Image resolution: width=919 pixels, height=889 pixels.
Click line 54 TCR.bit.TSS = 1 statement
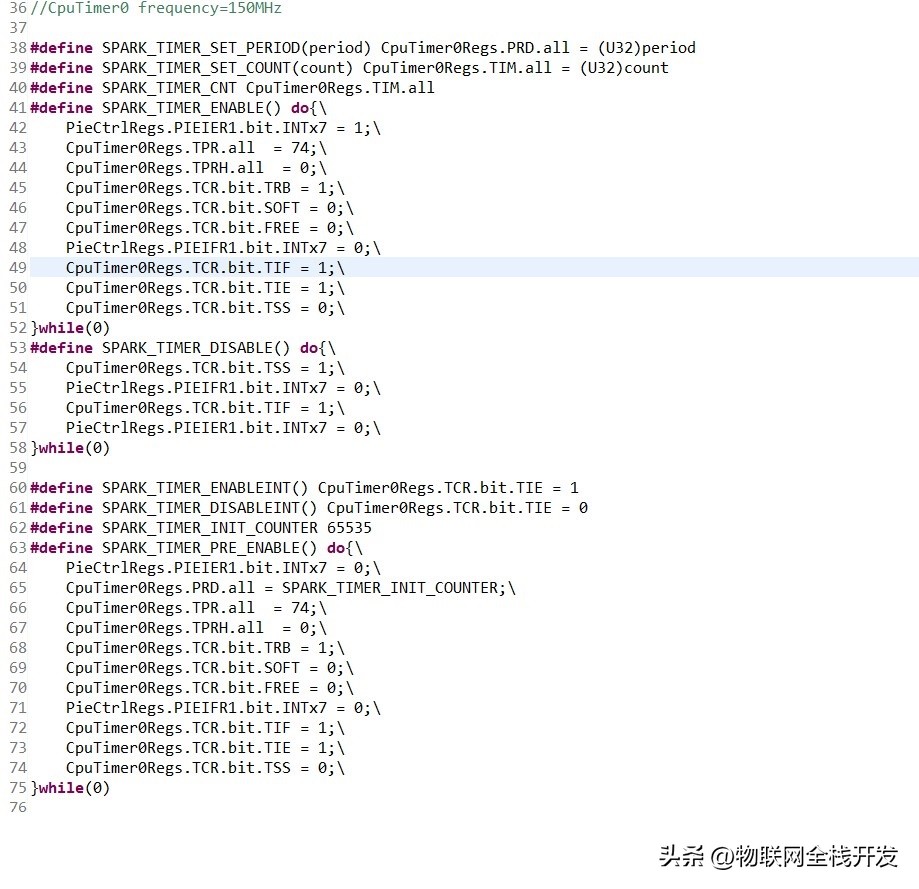point(205,368)
